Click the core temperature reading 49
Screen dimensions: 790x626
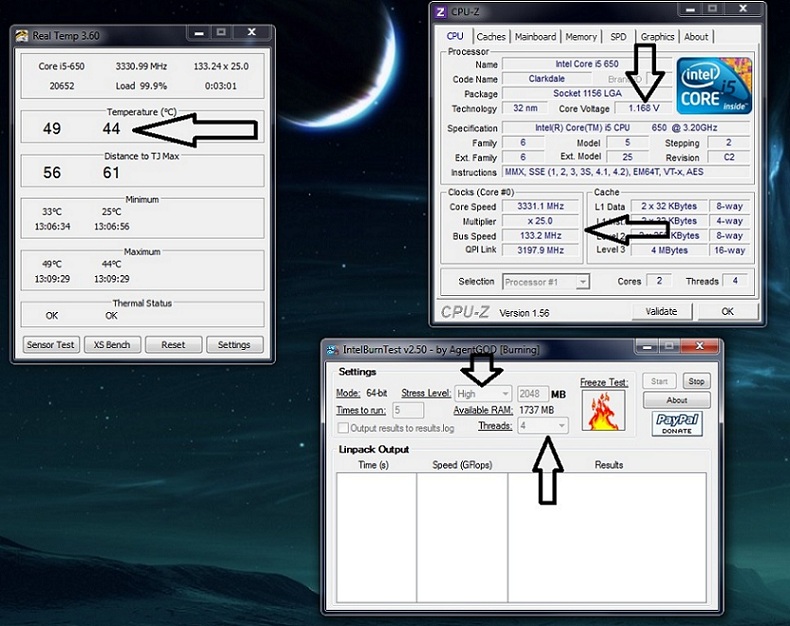click(52, 129)
